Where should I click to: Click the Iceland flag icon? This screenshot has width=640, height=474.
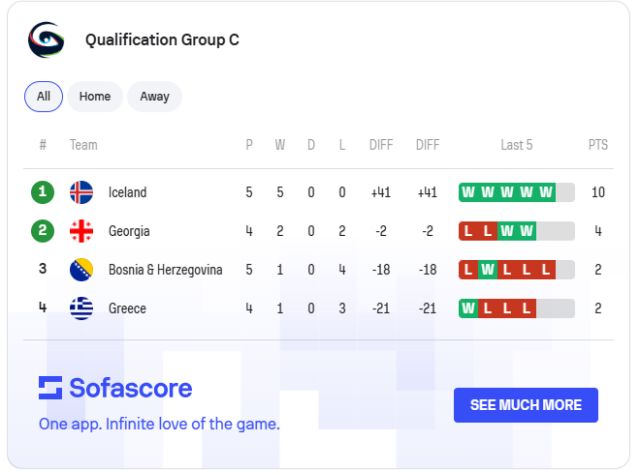coord(81,192)
